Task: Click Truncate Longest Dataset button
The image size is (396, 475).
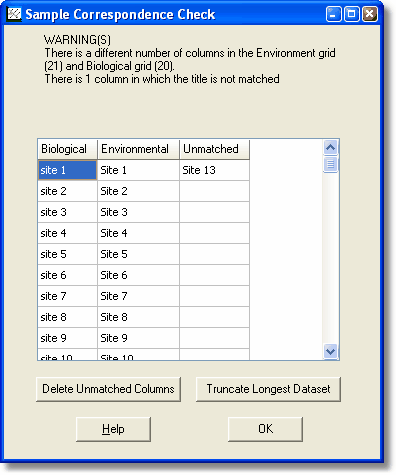Action: (268, 389)
